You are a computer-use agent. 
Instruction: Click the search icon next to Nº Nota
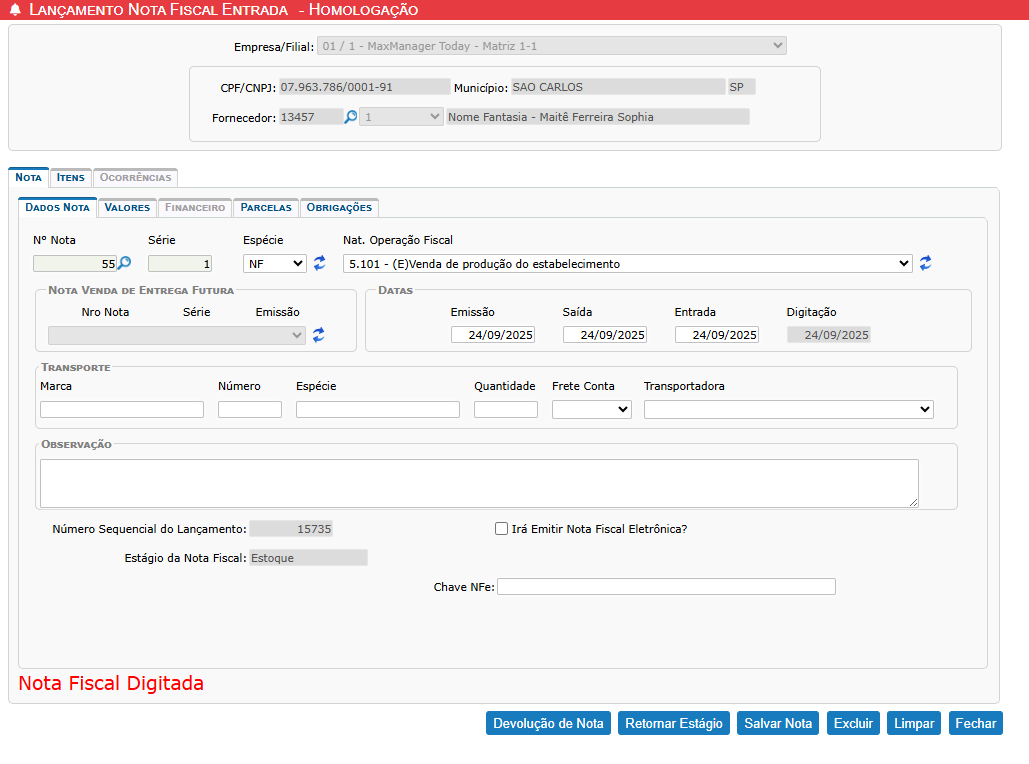[124, 264]
